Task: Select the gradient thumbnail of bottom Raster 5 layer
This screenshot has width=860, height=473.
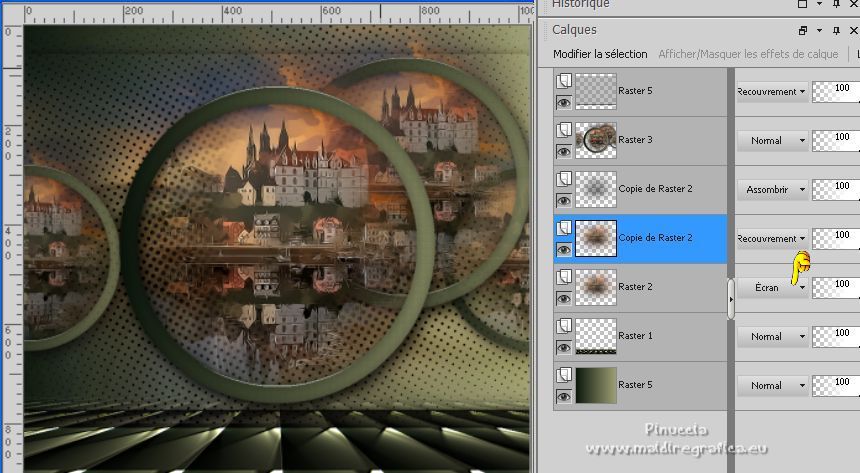Action: 596,386
